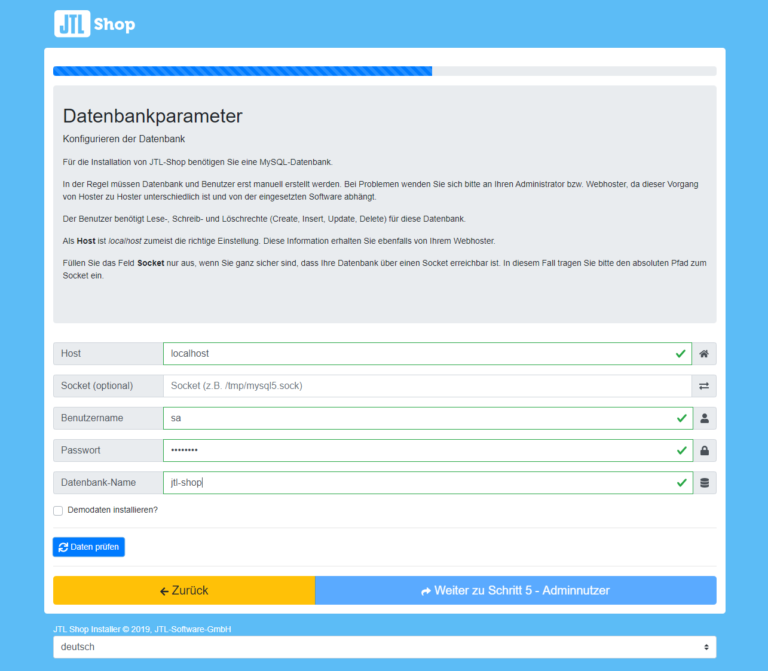
Task: Click the home icon beside Host field
Action: point(704,354)
